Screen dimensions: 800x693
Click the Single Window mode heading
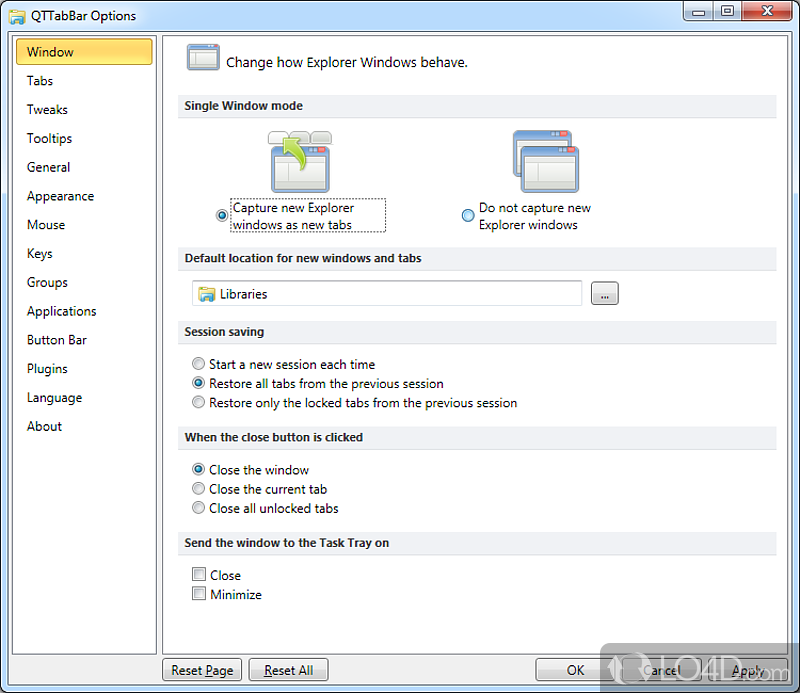243,106
